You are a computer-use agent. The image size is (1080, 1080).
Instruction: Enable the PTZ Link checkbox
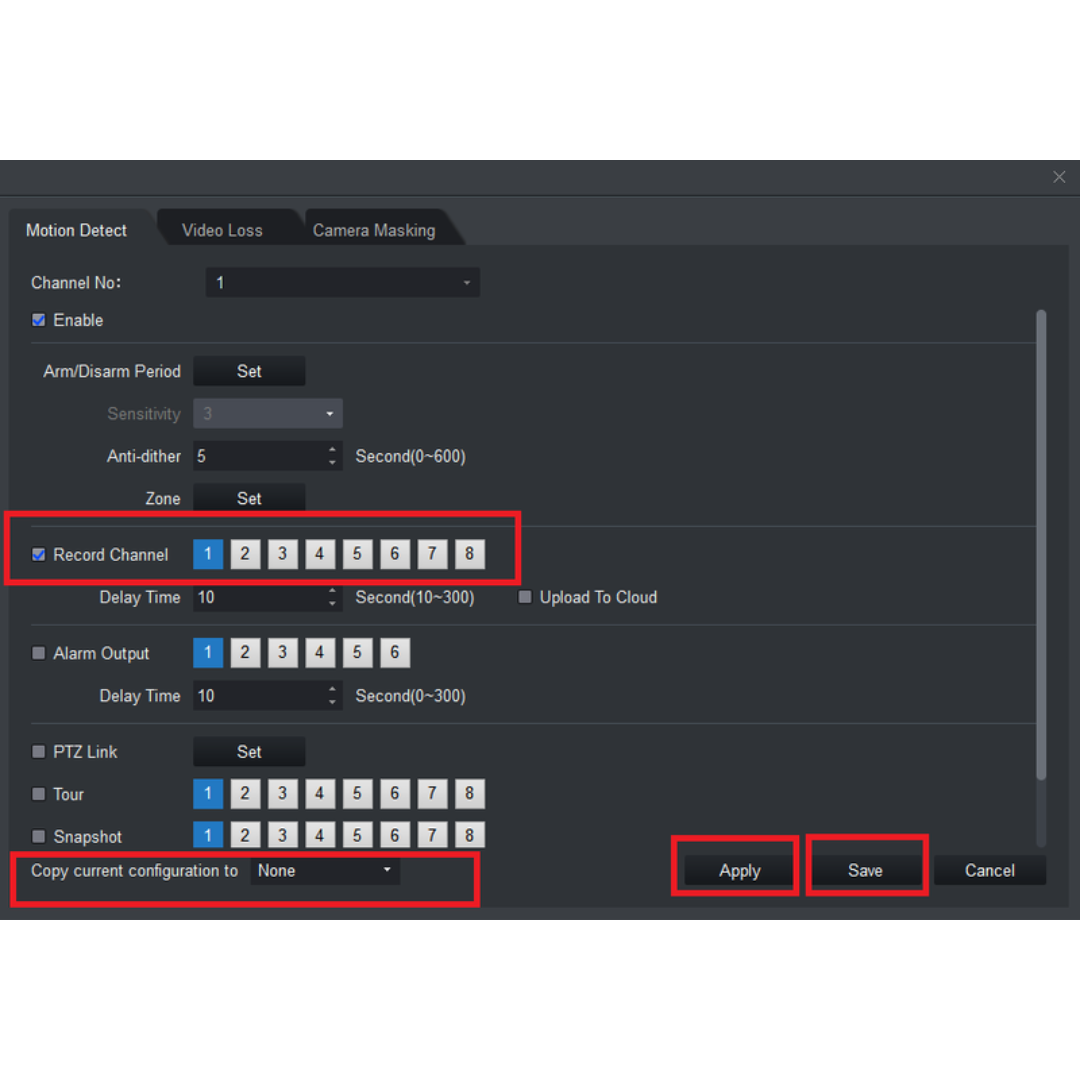pyautogui.click(x=39, y=751)
